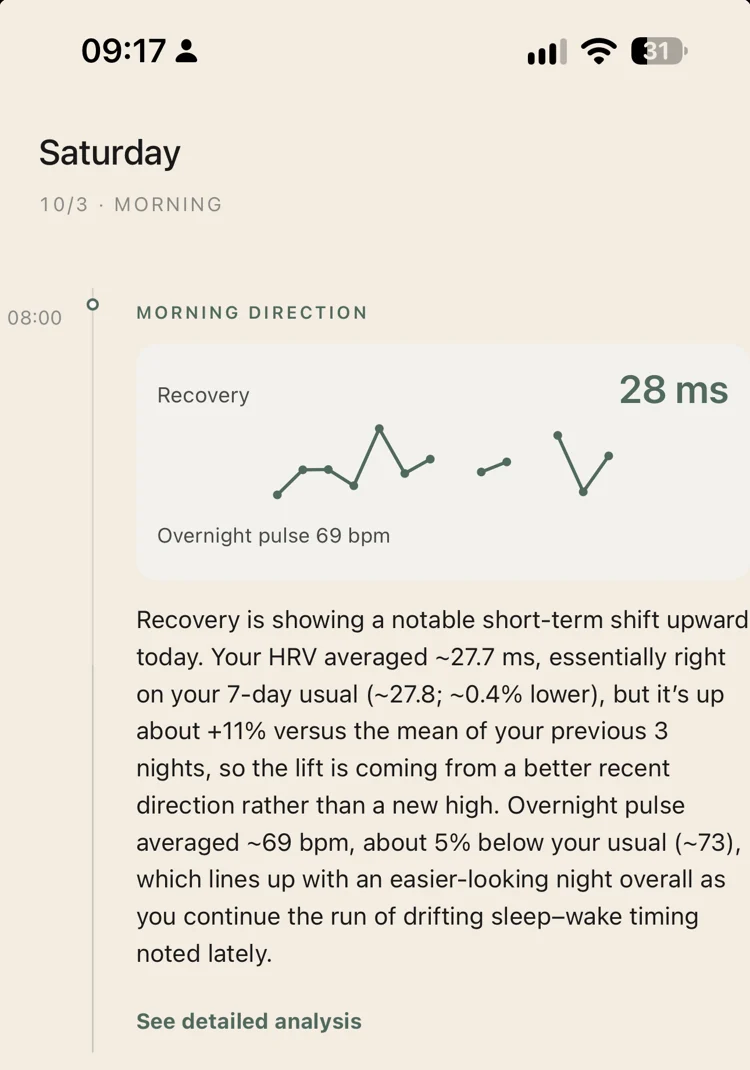
Task: Tap the cellular signal bars icon
Action: click(547, 52)
